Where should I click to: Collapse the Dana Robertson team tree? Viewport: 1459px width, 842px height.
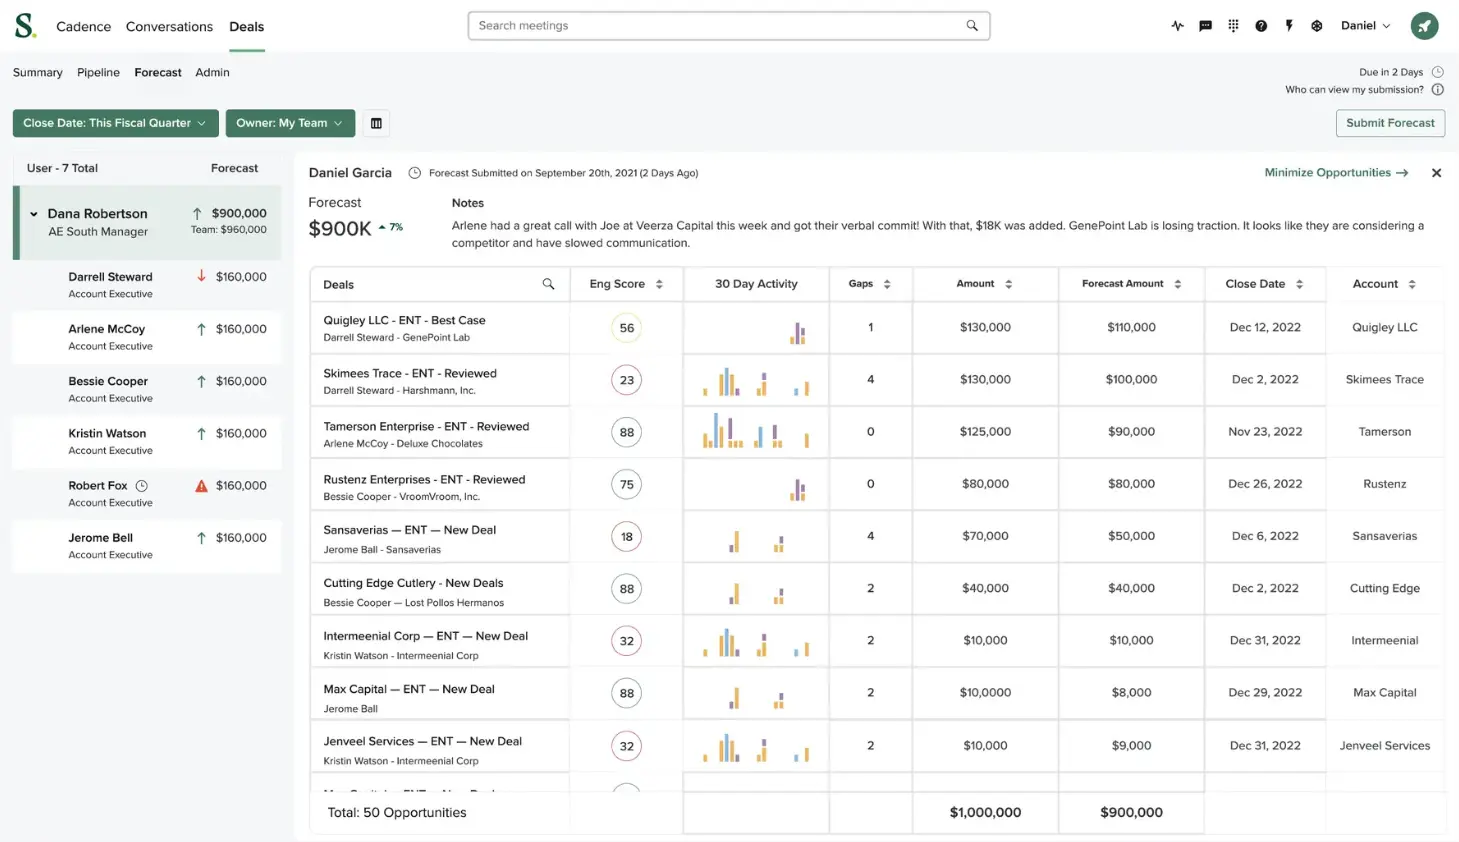[x=34, y=214]
